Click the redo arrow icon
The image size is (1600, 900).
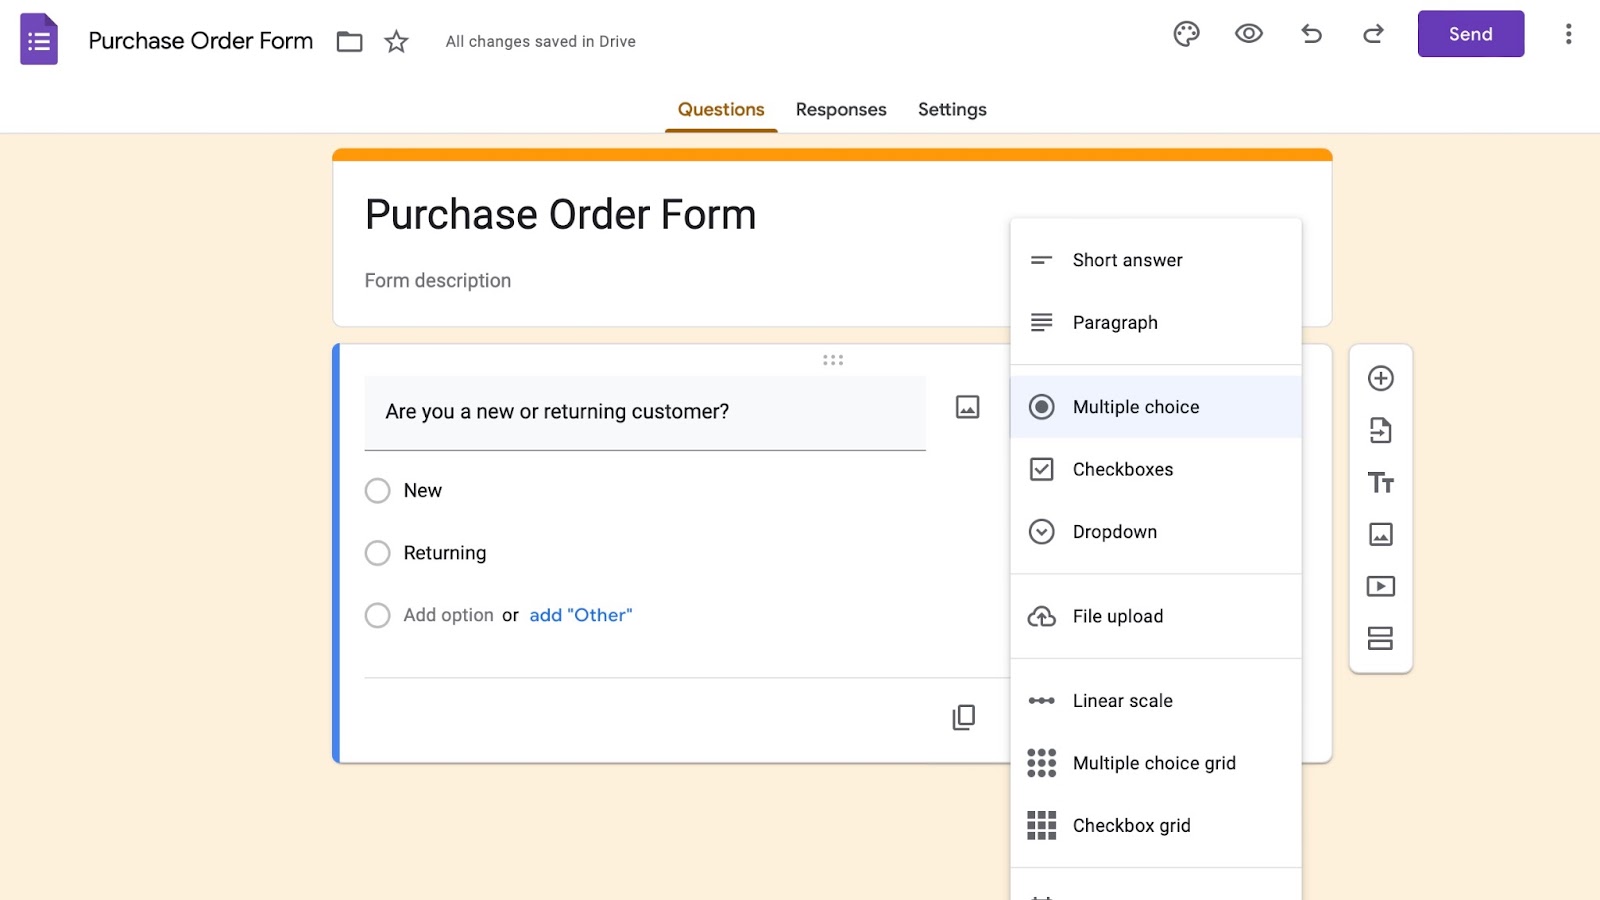point(1373,34)
